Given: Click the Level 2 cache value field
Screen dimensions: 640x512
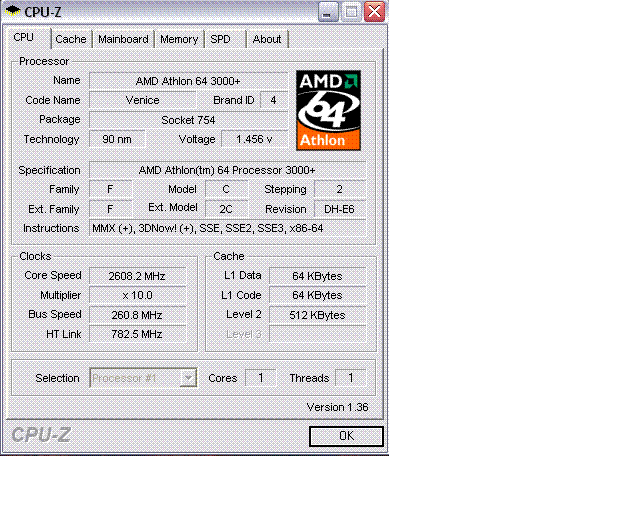Looking at the screenshot, I should [x=318, y=315].
